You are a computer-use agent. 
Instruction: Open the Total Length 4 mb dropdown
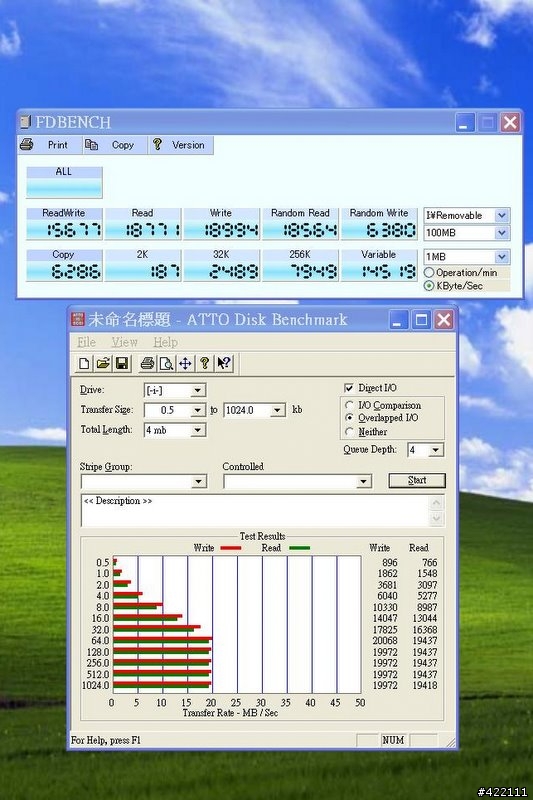[x=198, y=430]
